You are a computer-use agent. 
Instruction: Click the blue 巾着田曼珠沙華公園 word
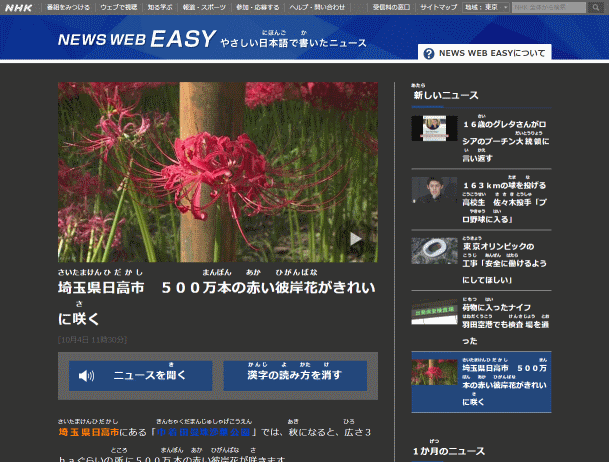pos(204,432)
